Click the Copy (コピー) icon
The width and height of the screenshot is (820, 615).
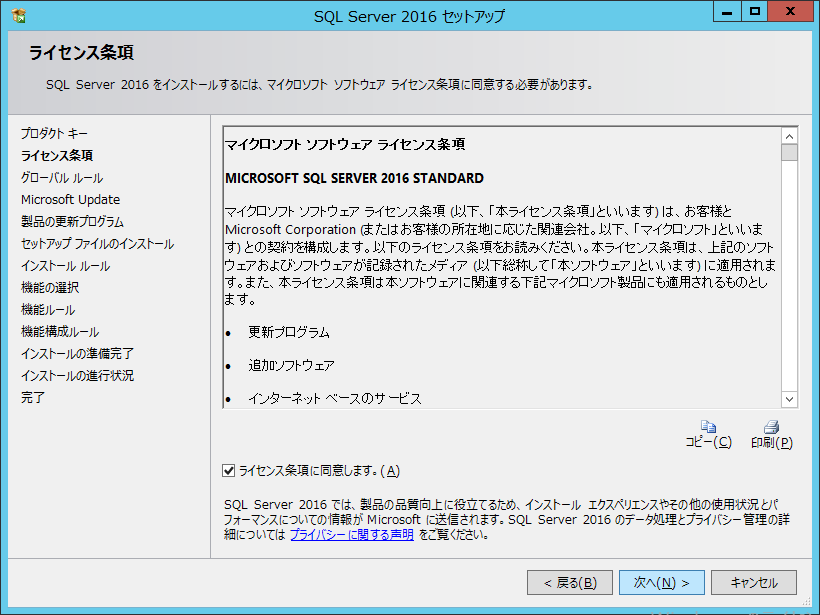coord(708,427)
